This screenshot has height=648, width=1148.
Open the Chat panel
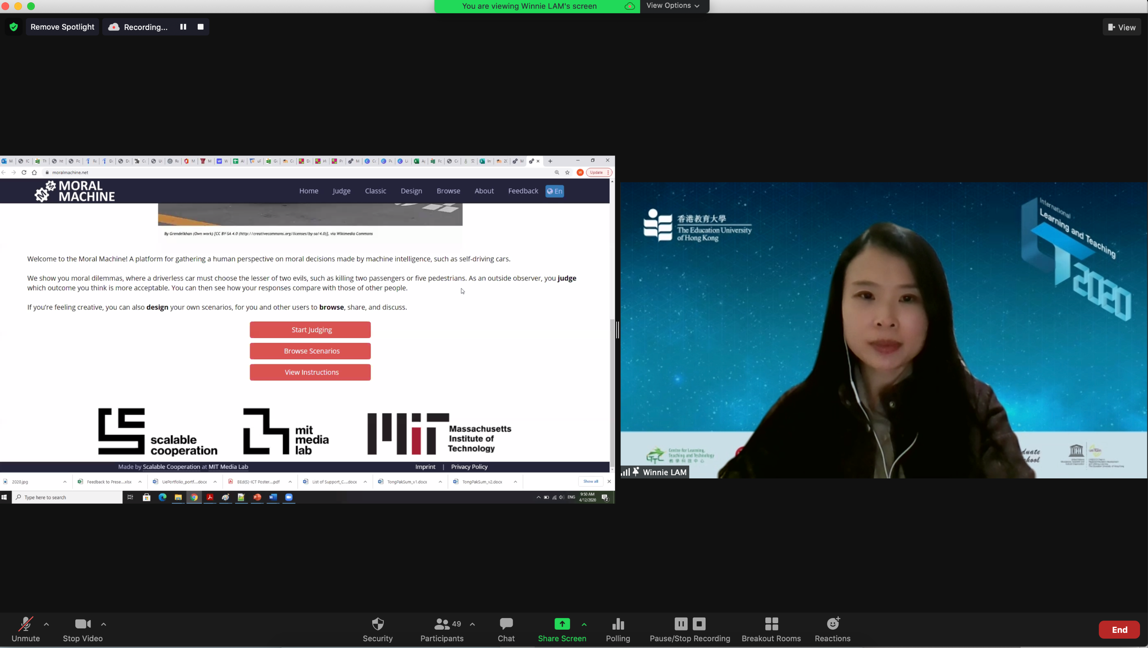(506, 629)
